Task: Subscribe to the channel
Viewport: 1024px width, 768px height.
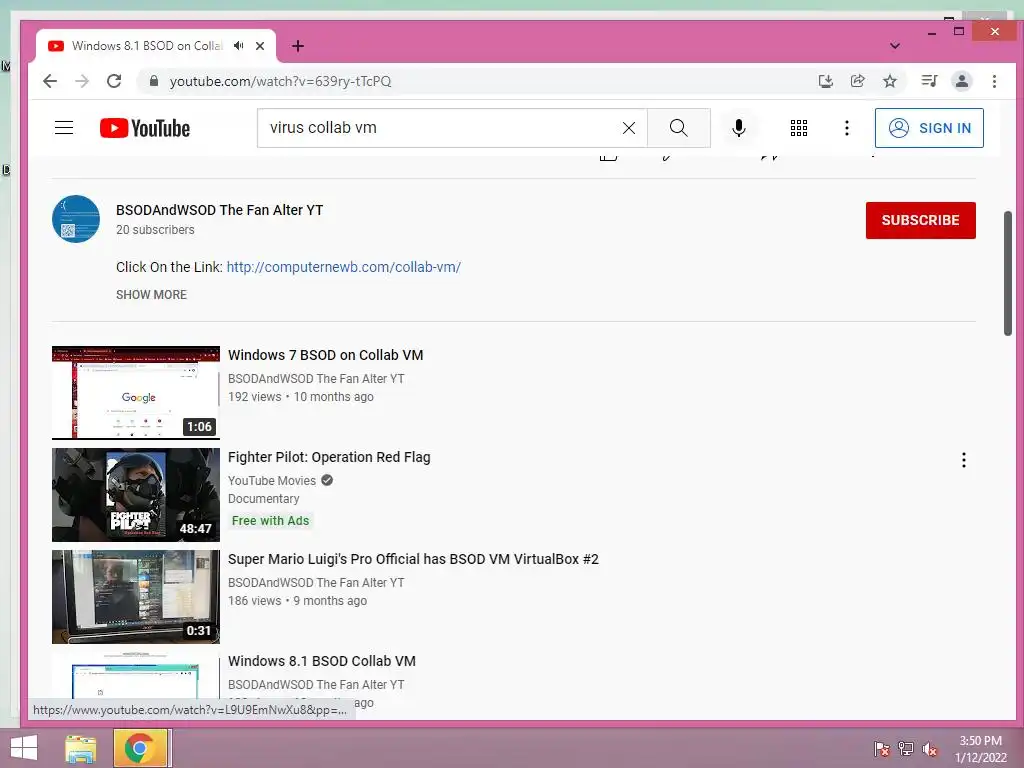Action: point(920,220)
